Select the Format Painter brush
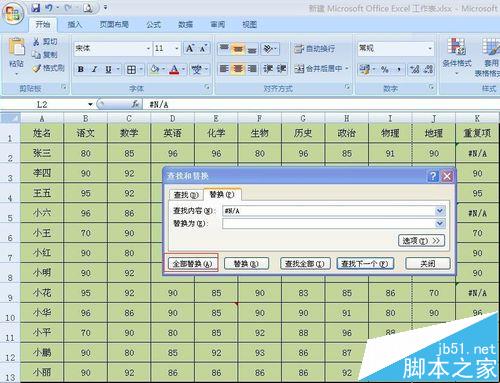 (36, 69)
